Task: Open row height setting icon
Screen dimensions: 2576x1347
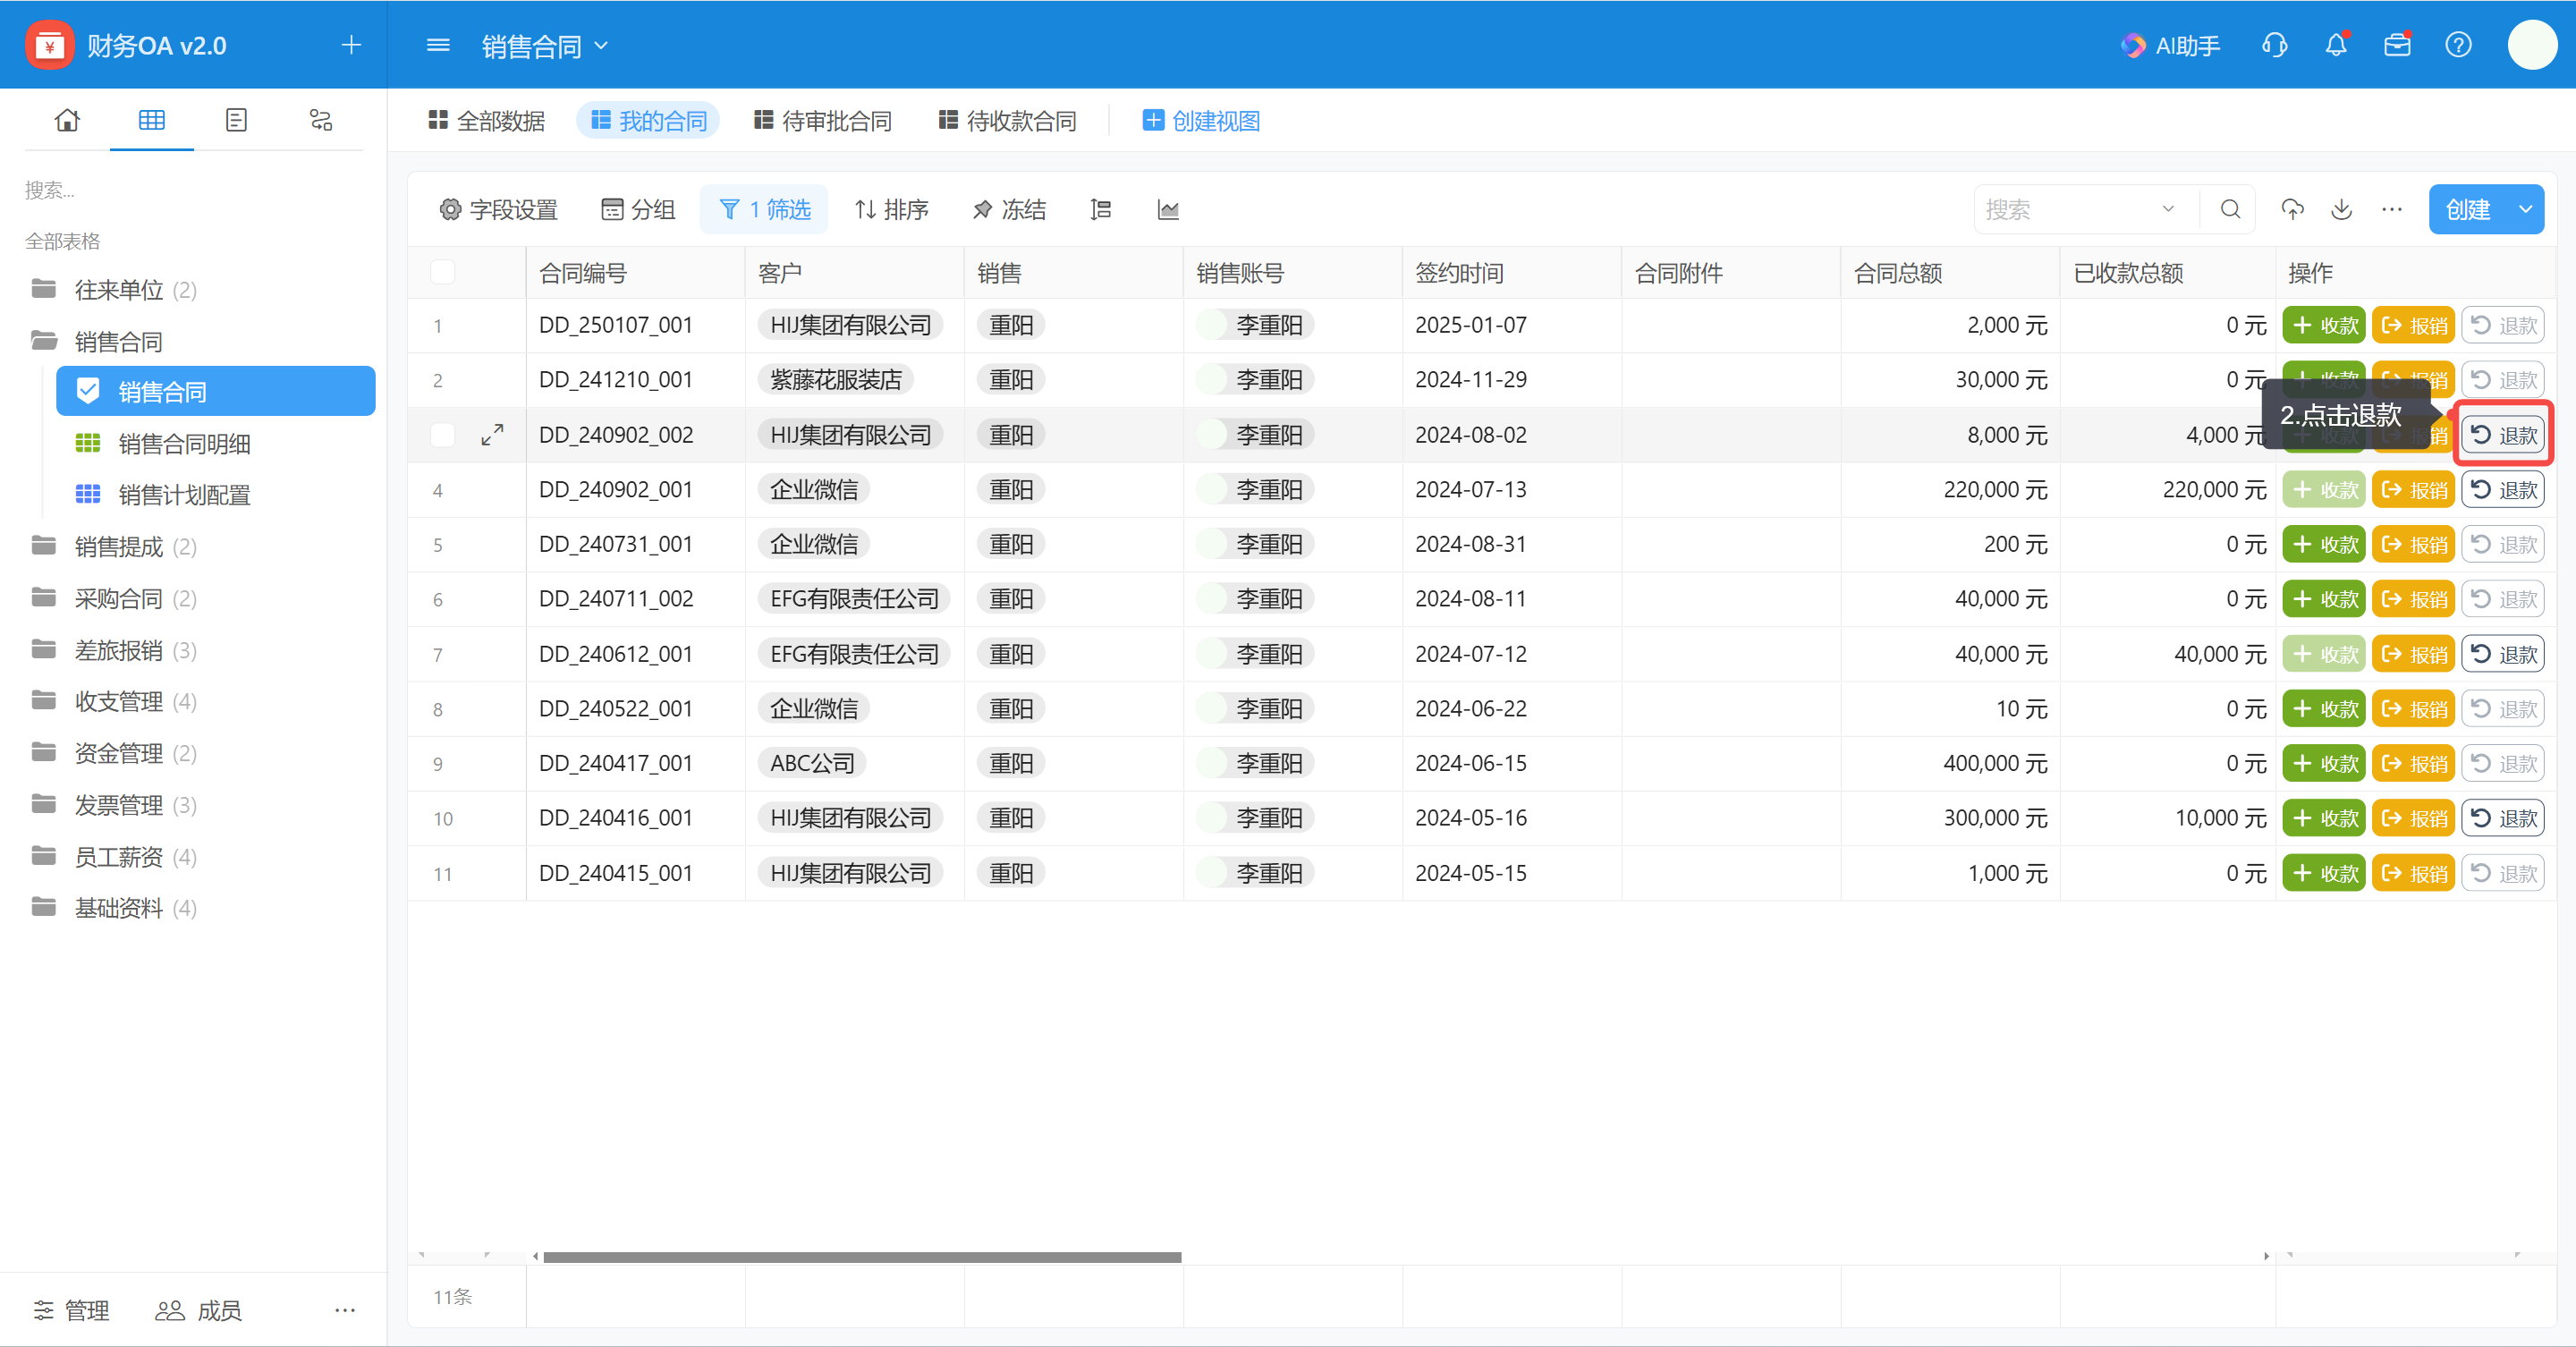Action: pyautogui.click(x=1101, y=209)
